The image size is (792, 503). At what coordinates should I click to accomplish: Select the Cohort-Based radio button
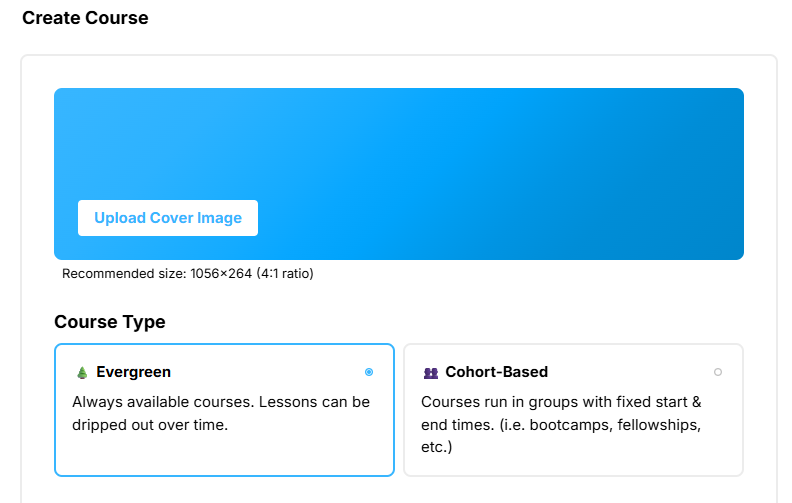(718, 372)
